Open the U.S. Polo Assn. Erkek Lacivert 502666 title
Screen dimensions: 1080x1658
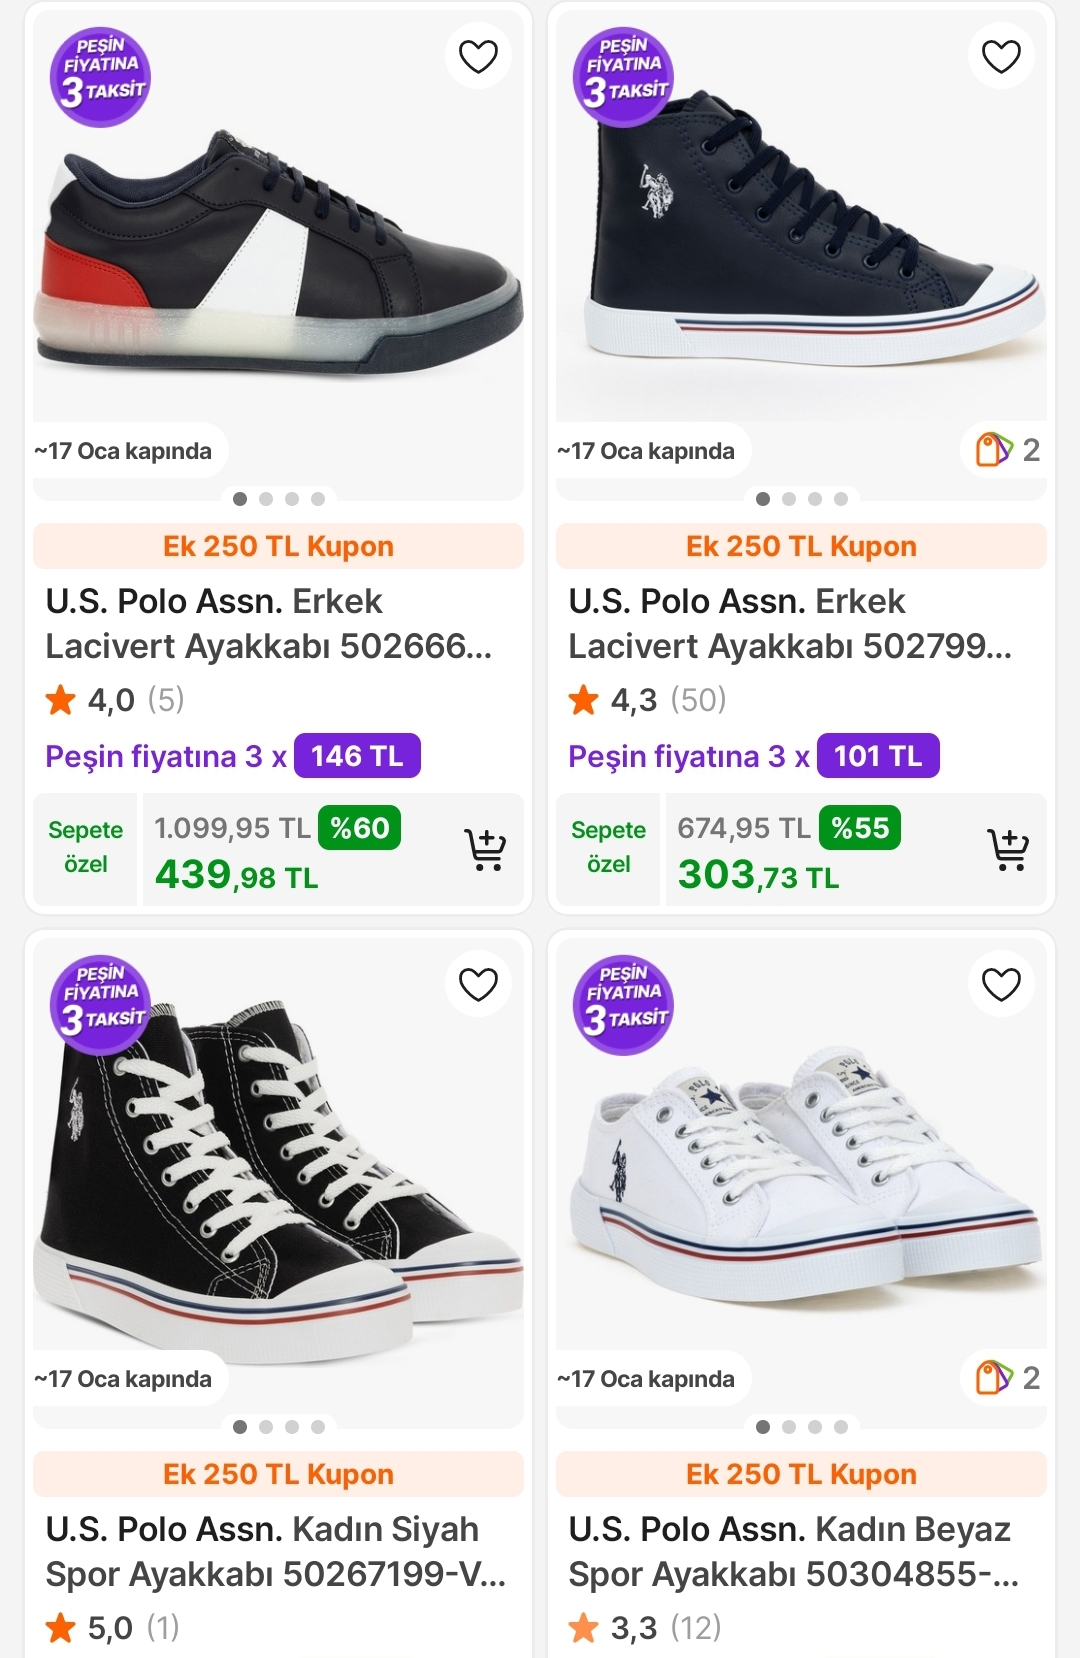click(x=268, y=624)
